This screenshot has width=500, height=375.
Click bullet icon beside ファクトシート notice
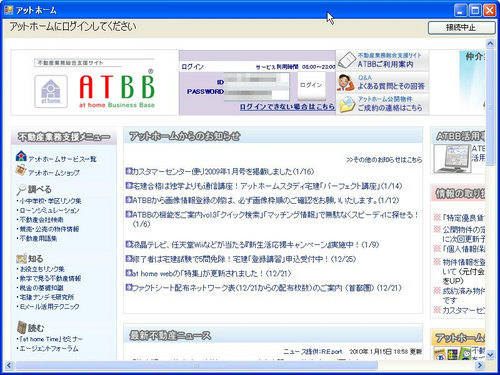(129, 287)
